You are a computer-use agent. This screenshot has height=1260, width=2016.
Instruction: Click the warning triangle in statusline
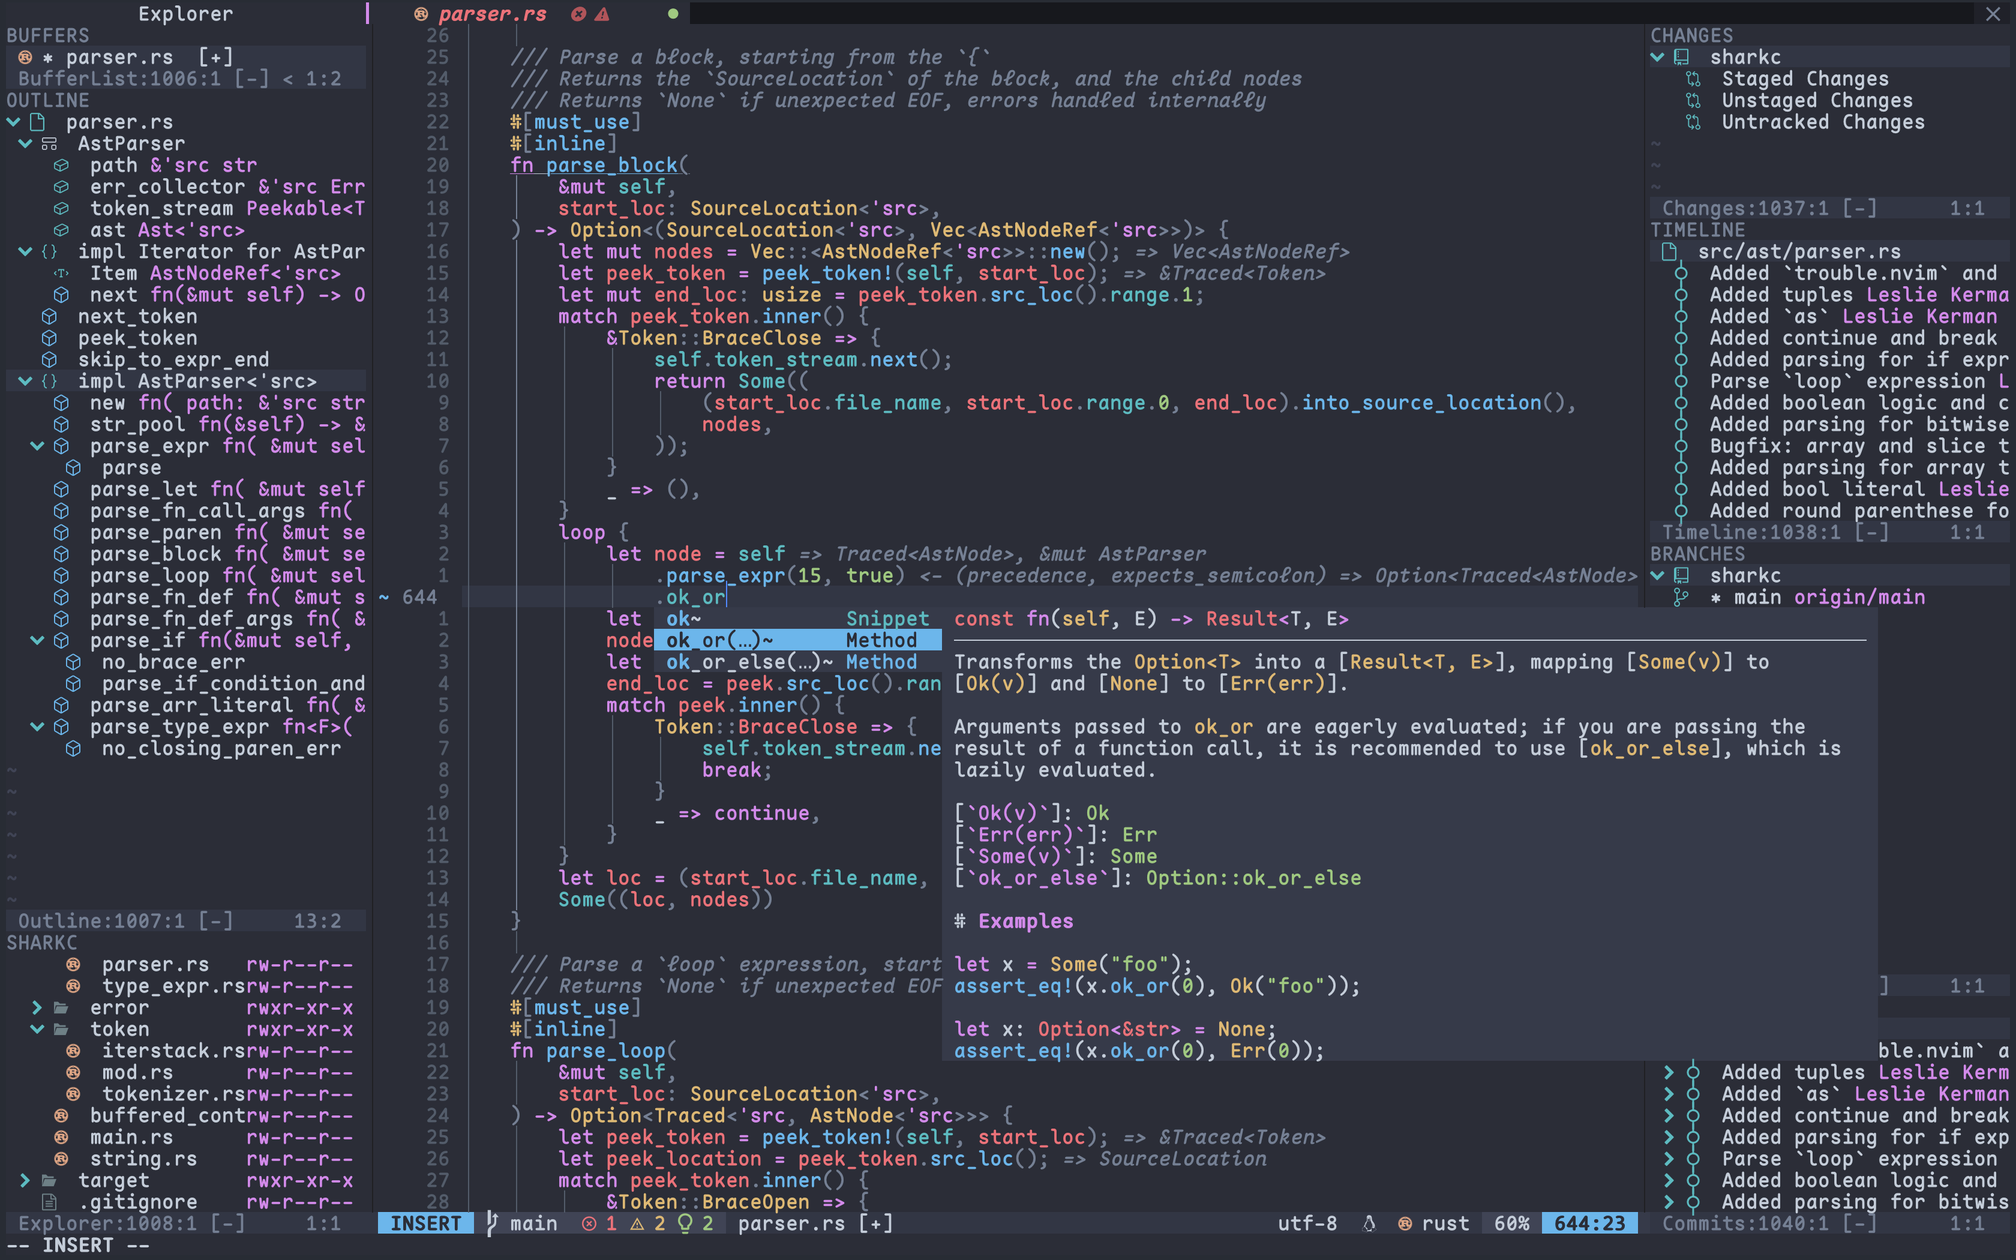point(637,1223)
